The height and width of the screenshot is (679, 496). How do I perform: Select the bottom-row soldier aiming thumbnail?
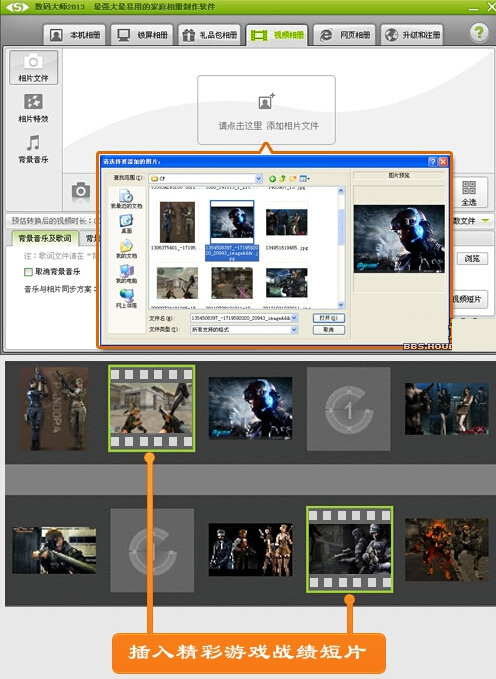286,283
